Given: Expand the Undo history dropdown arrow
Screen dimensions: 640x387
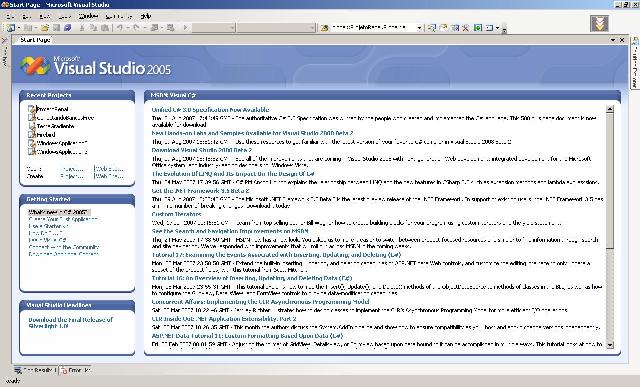Looking at the screenshot, I should coord(127,28).
